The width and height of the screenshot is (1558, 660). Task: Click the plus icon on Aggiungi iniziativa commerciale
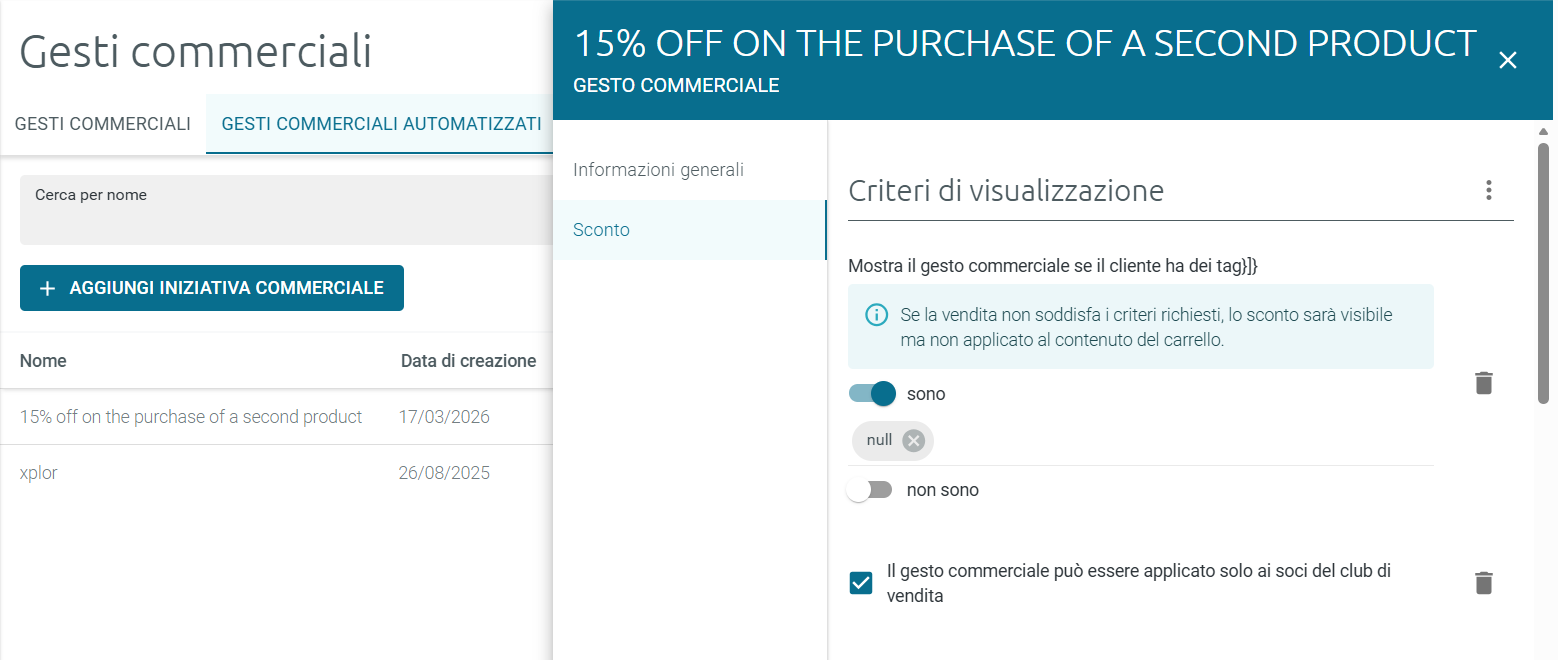(47, 288)
